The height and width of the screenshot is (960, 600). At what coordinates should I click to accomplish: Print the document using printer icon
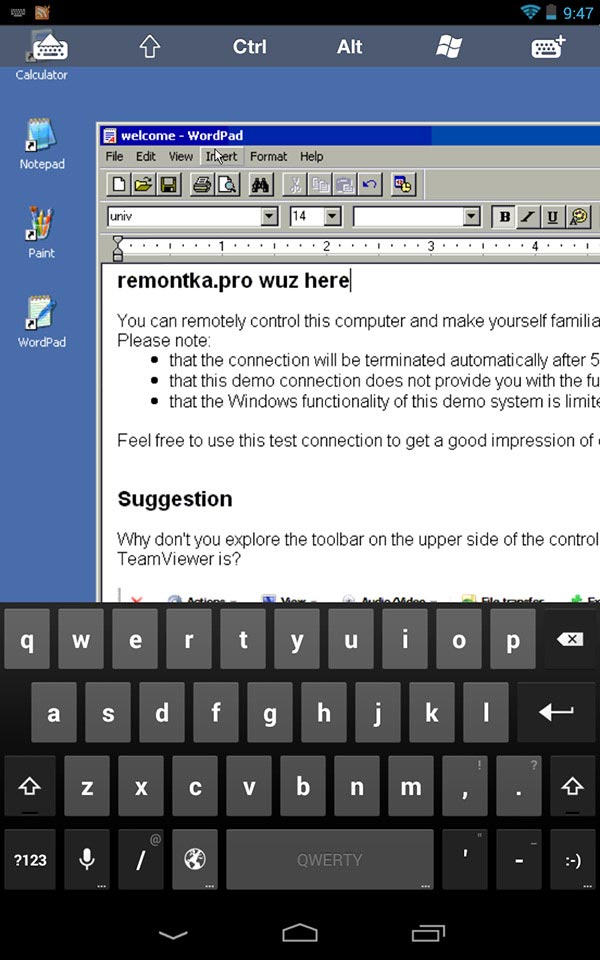click(x=202, y=184)
